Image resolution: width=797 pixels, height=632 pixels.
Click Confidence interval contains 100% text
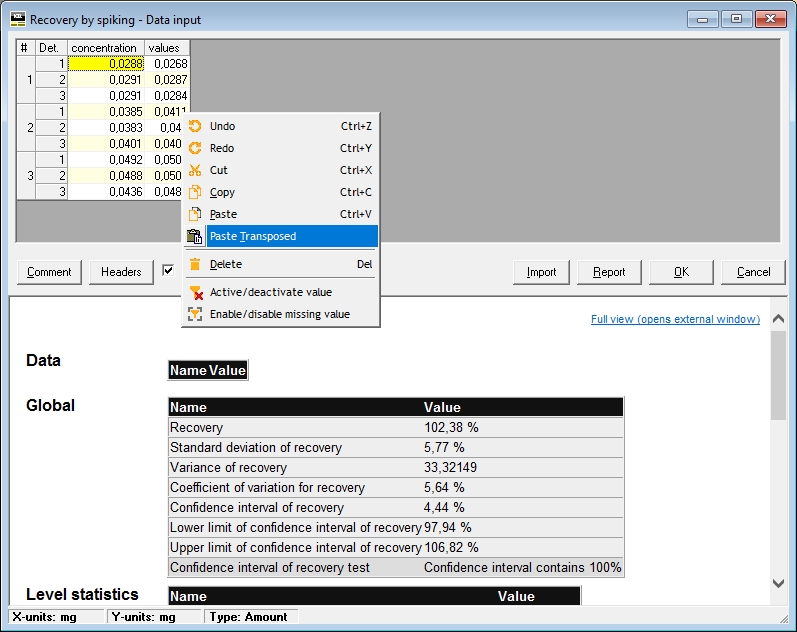(x=523, y=568)
